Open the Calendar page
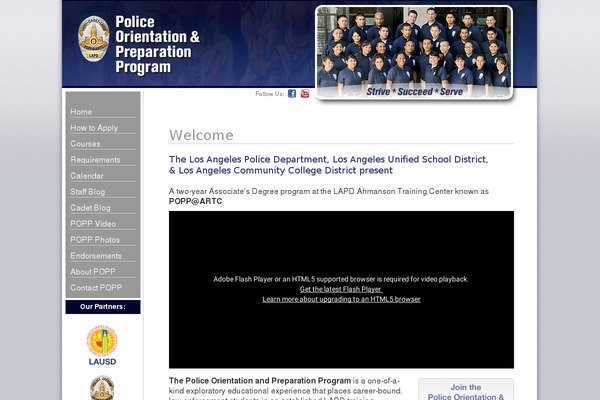This screenshot has width=600, height=400. tap(87, 176)
